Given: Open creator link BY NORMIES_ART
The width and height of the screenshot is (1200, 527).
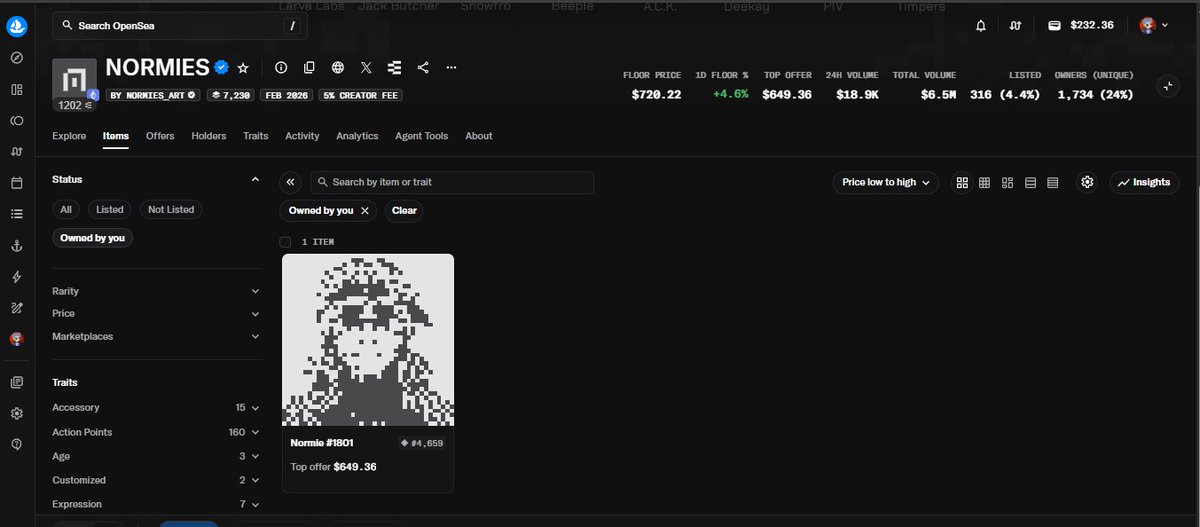Looking at the screenshot, I should click(x=152, y=95).
